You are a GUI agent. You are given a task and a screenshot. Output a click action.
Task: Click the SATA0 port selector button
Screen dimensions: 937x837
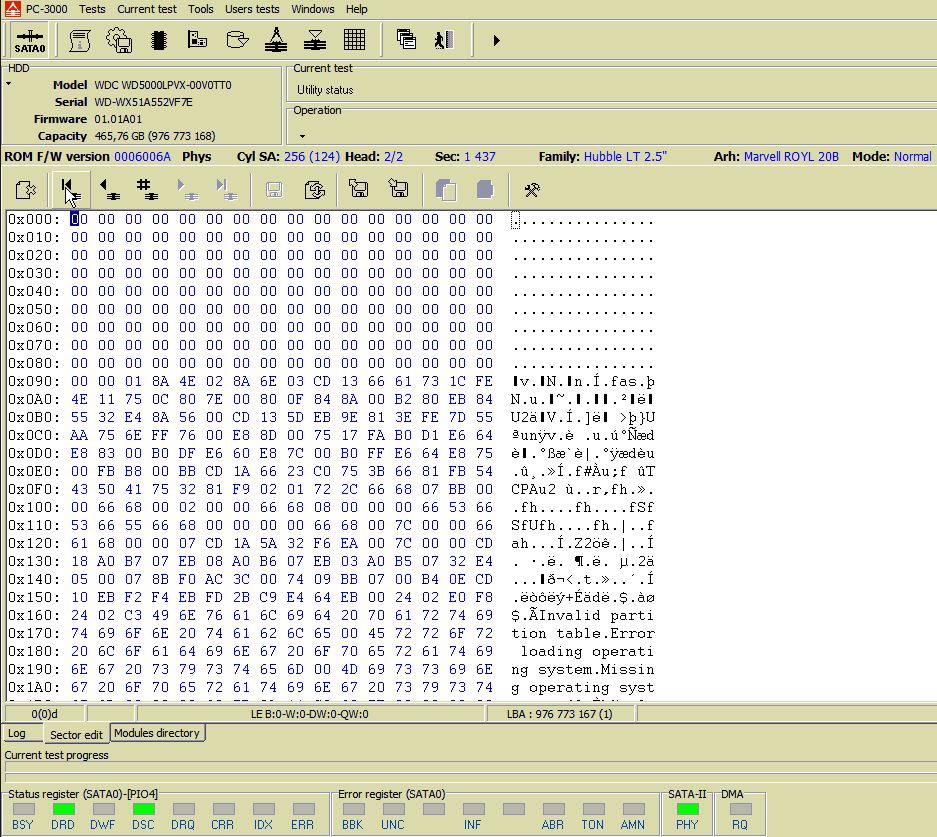click(29, 41)
